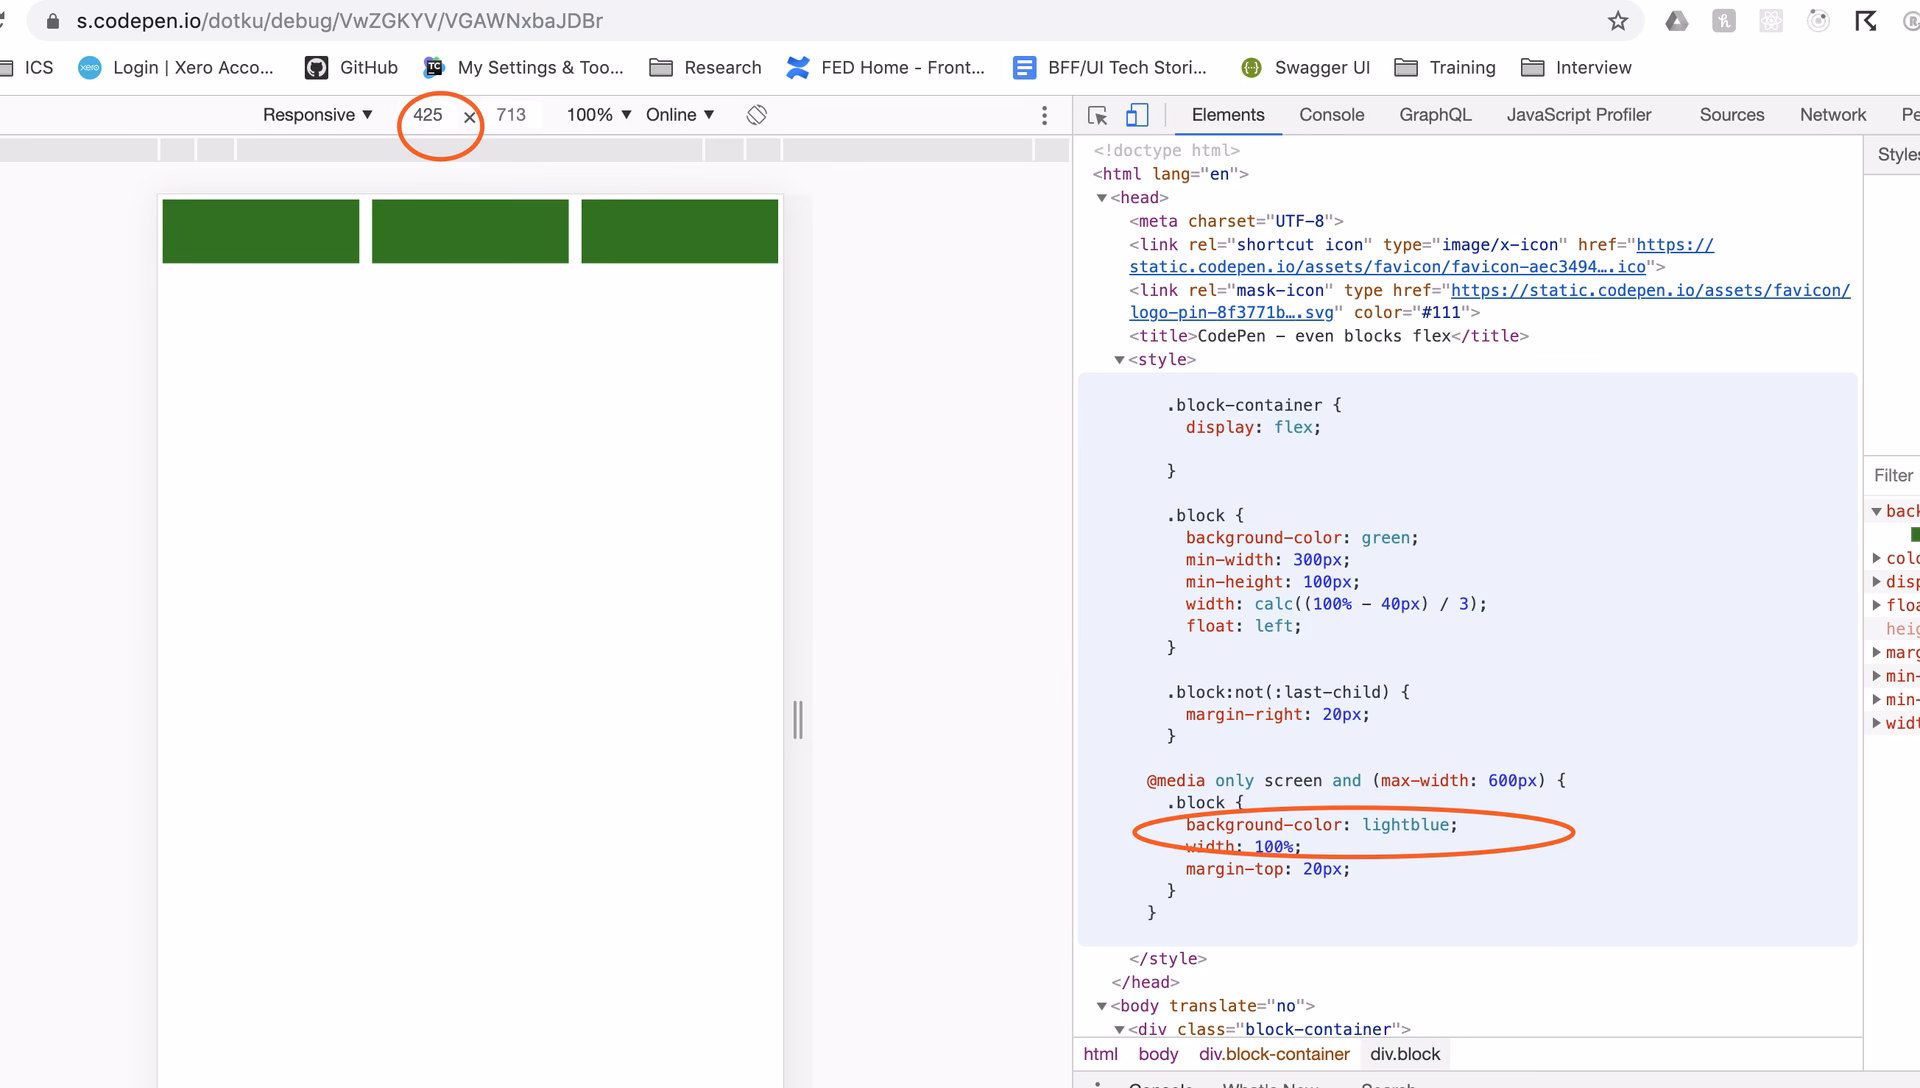
Task: Open the Network panel
Action: point(1832,114)
